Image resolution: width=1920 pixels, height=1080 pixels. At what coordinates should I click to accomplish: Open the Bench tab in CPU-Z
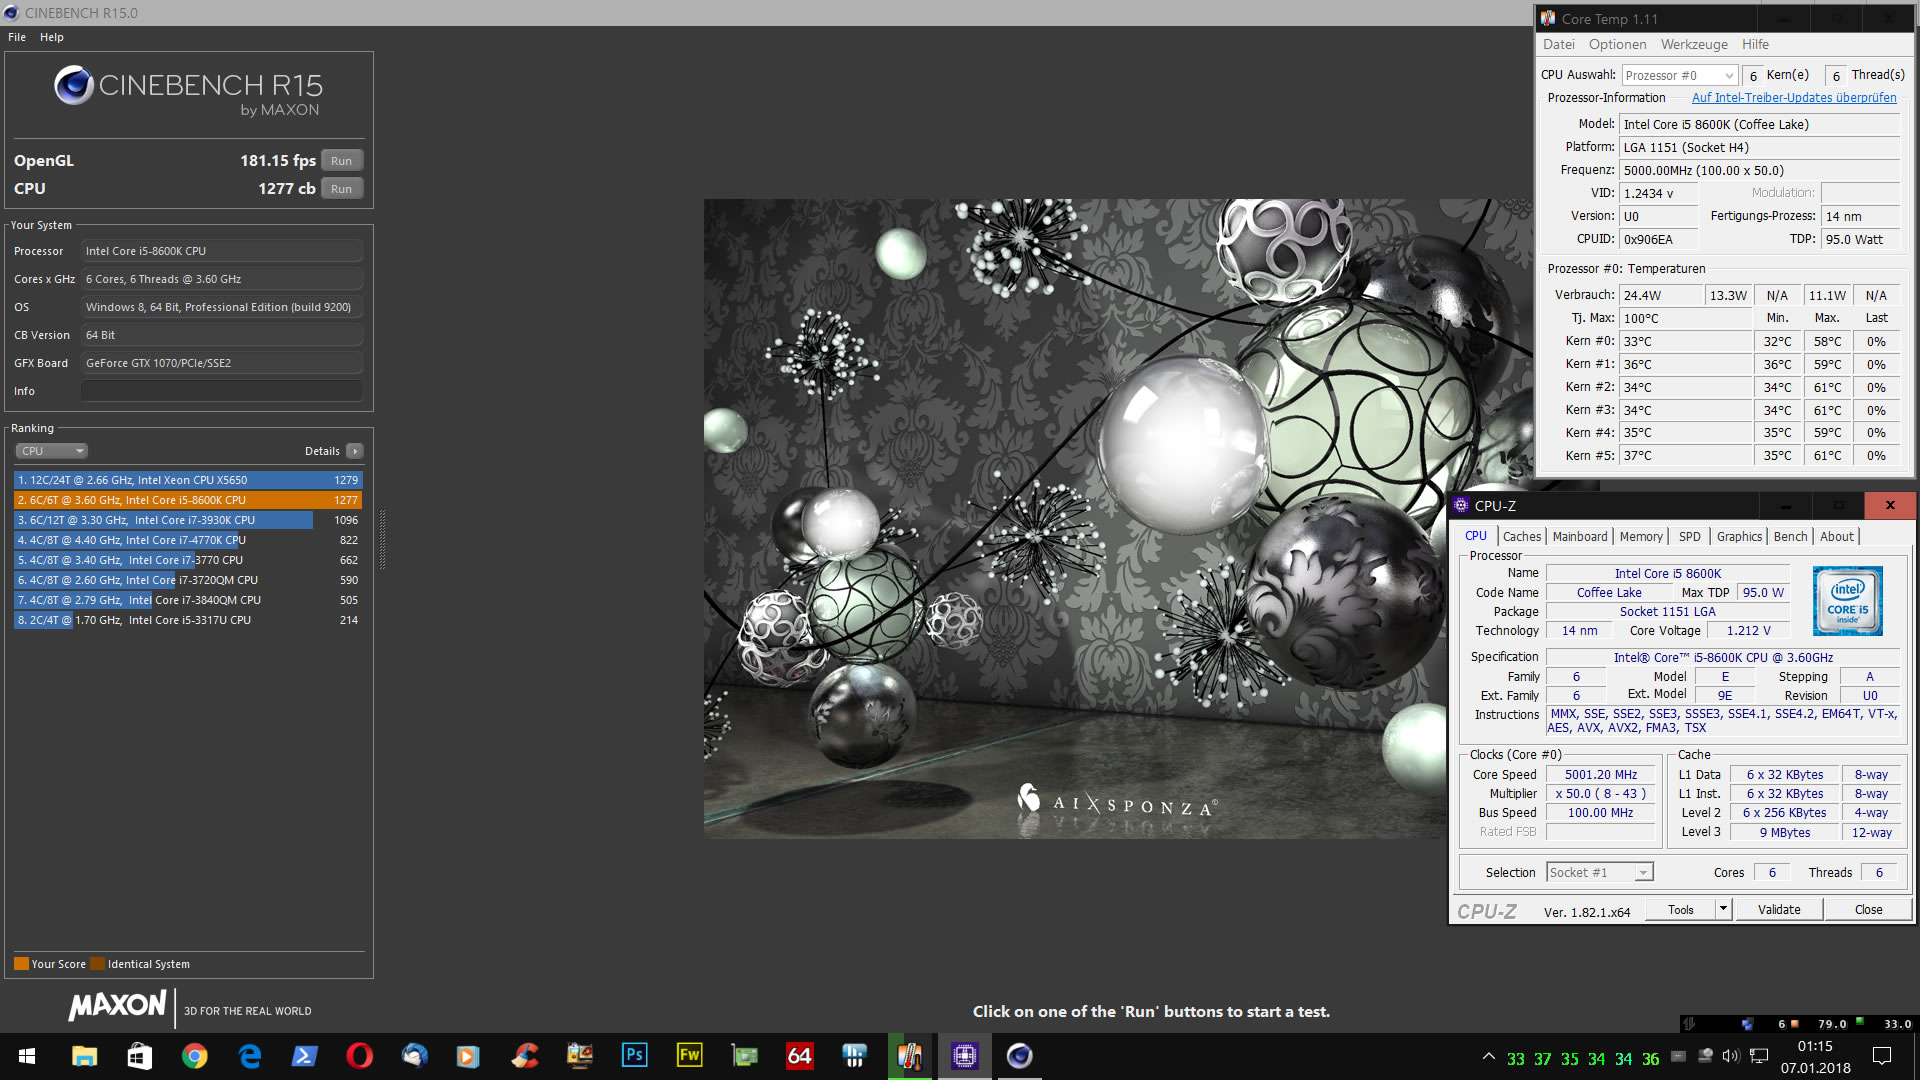tap(1790, 537)
